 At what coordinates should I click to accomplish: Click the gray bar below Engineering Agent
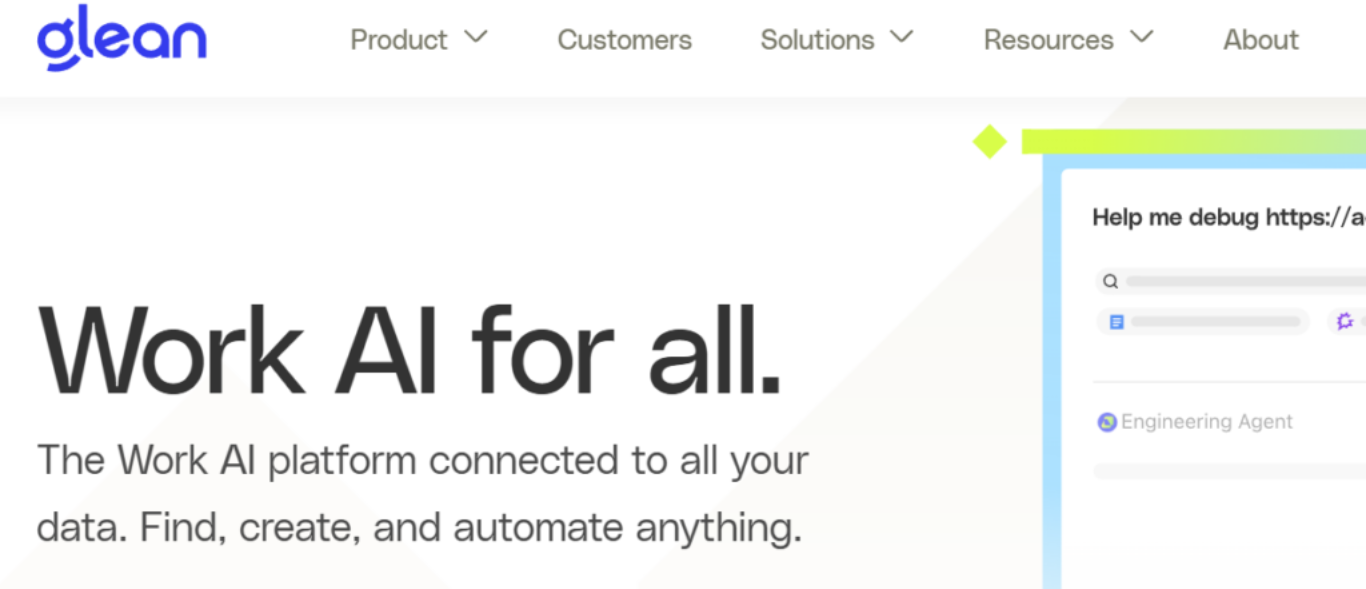[x=1230, y=470]
